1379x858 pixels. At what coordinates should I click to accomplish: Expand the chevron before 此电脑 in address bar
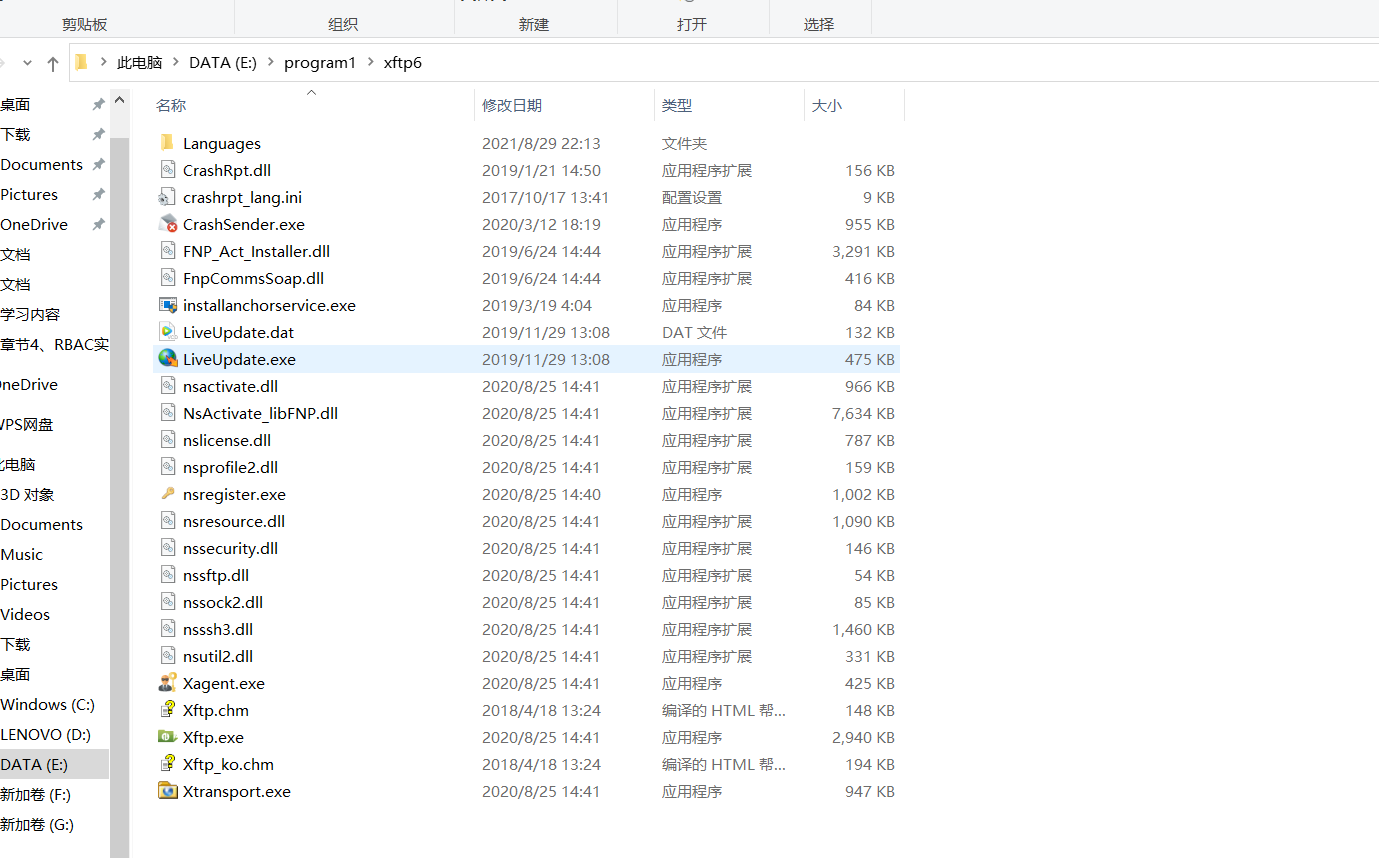103,62
